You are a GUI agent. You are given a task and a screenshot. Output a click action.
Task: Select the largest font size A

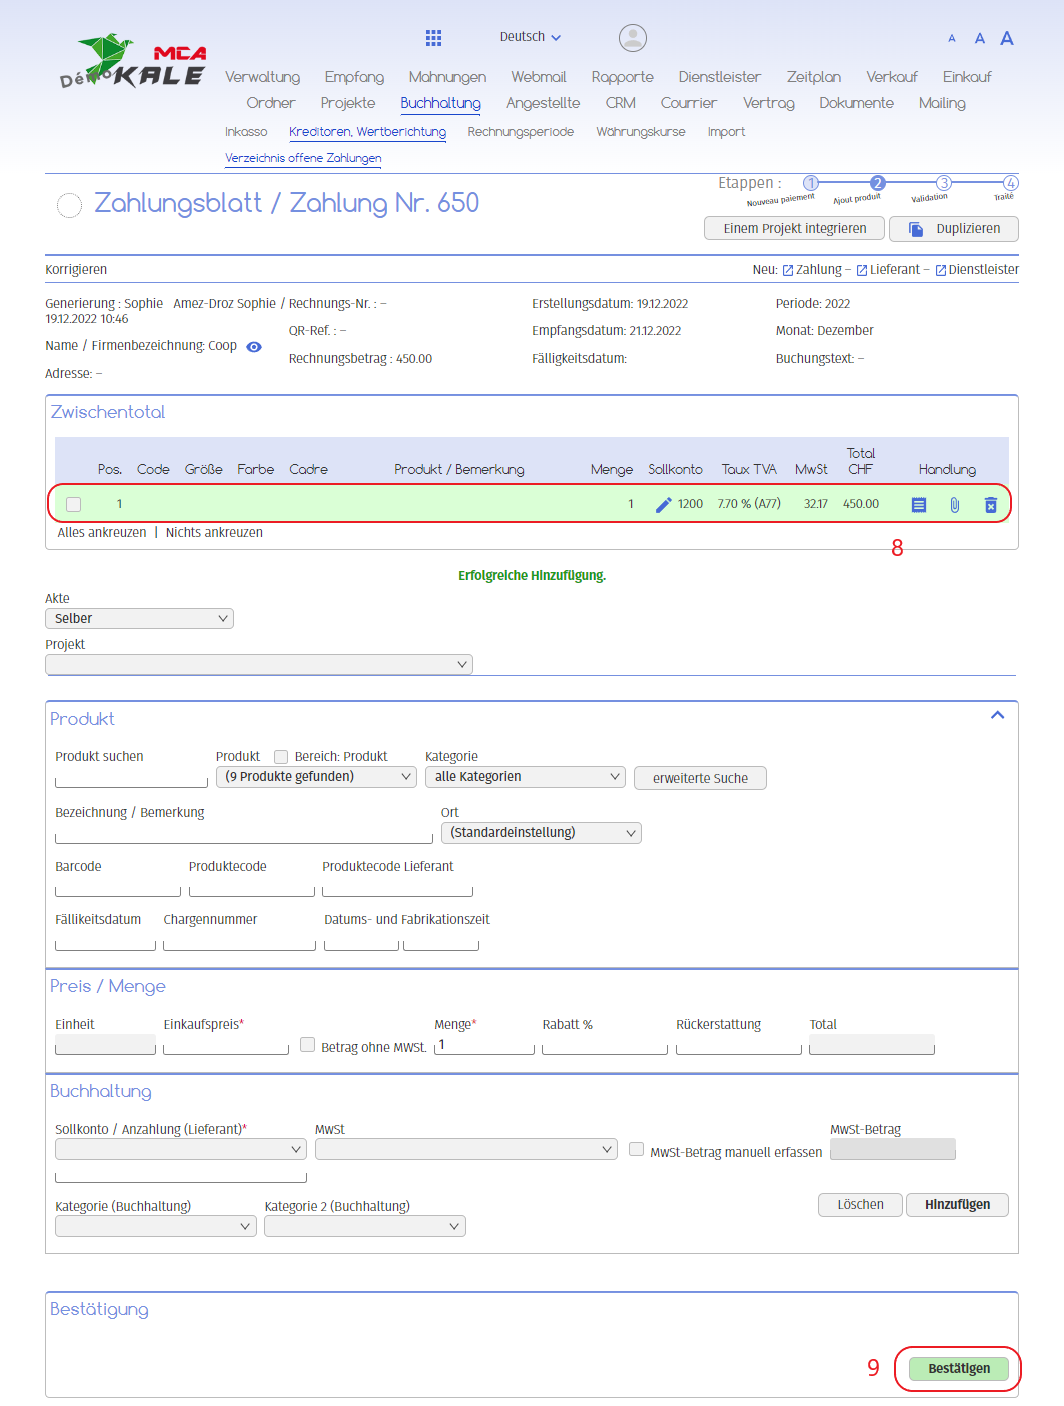1007,38
